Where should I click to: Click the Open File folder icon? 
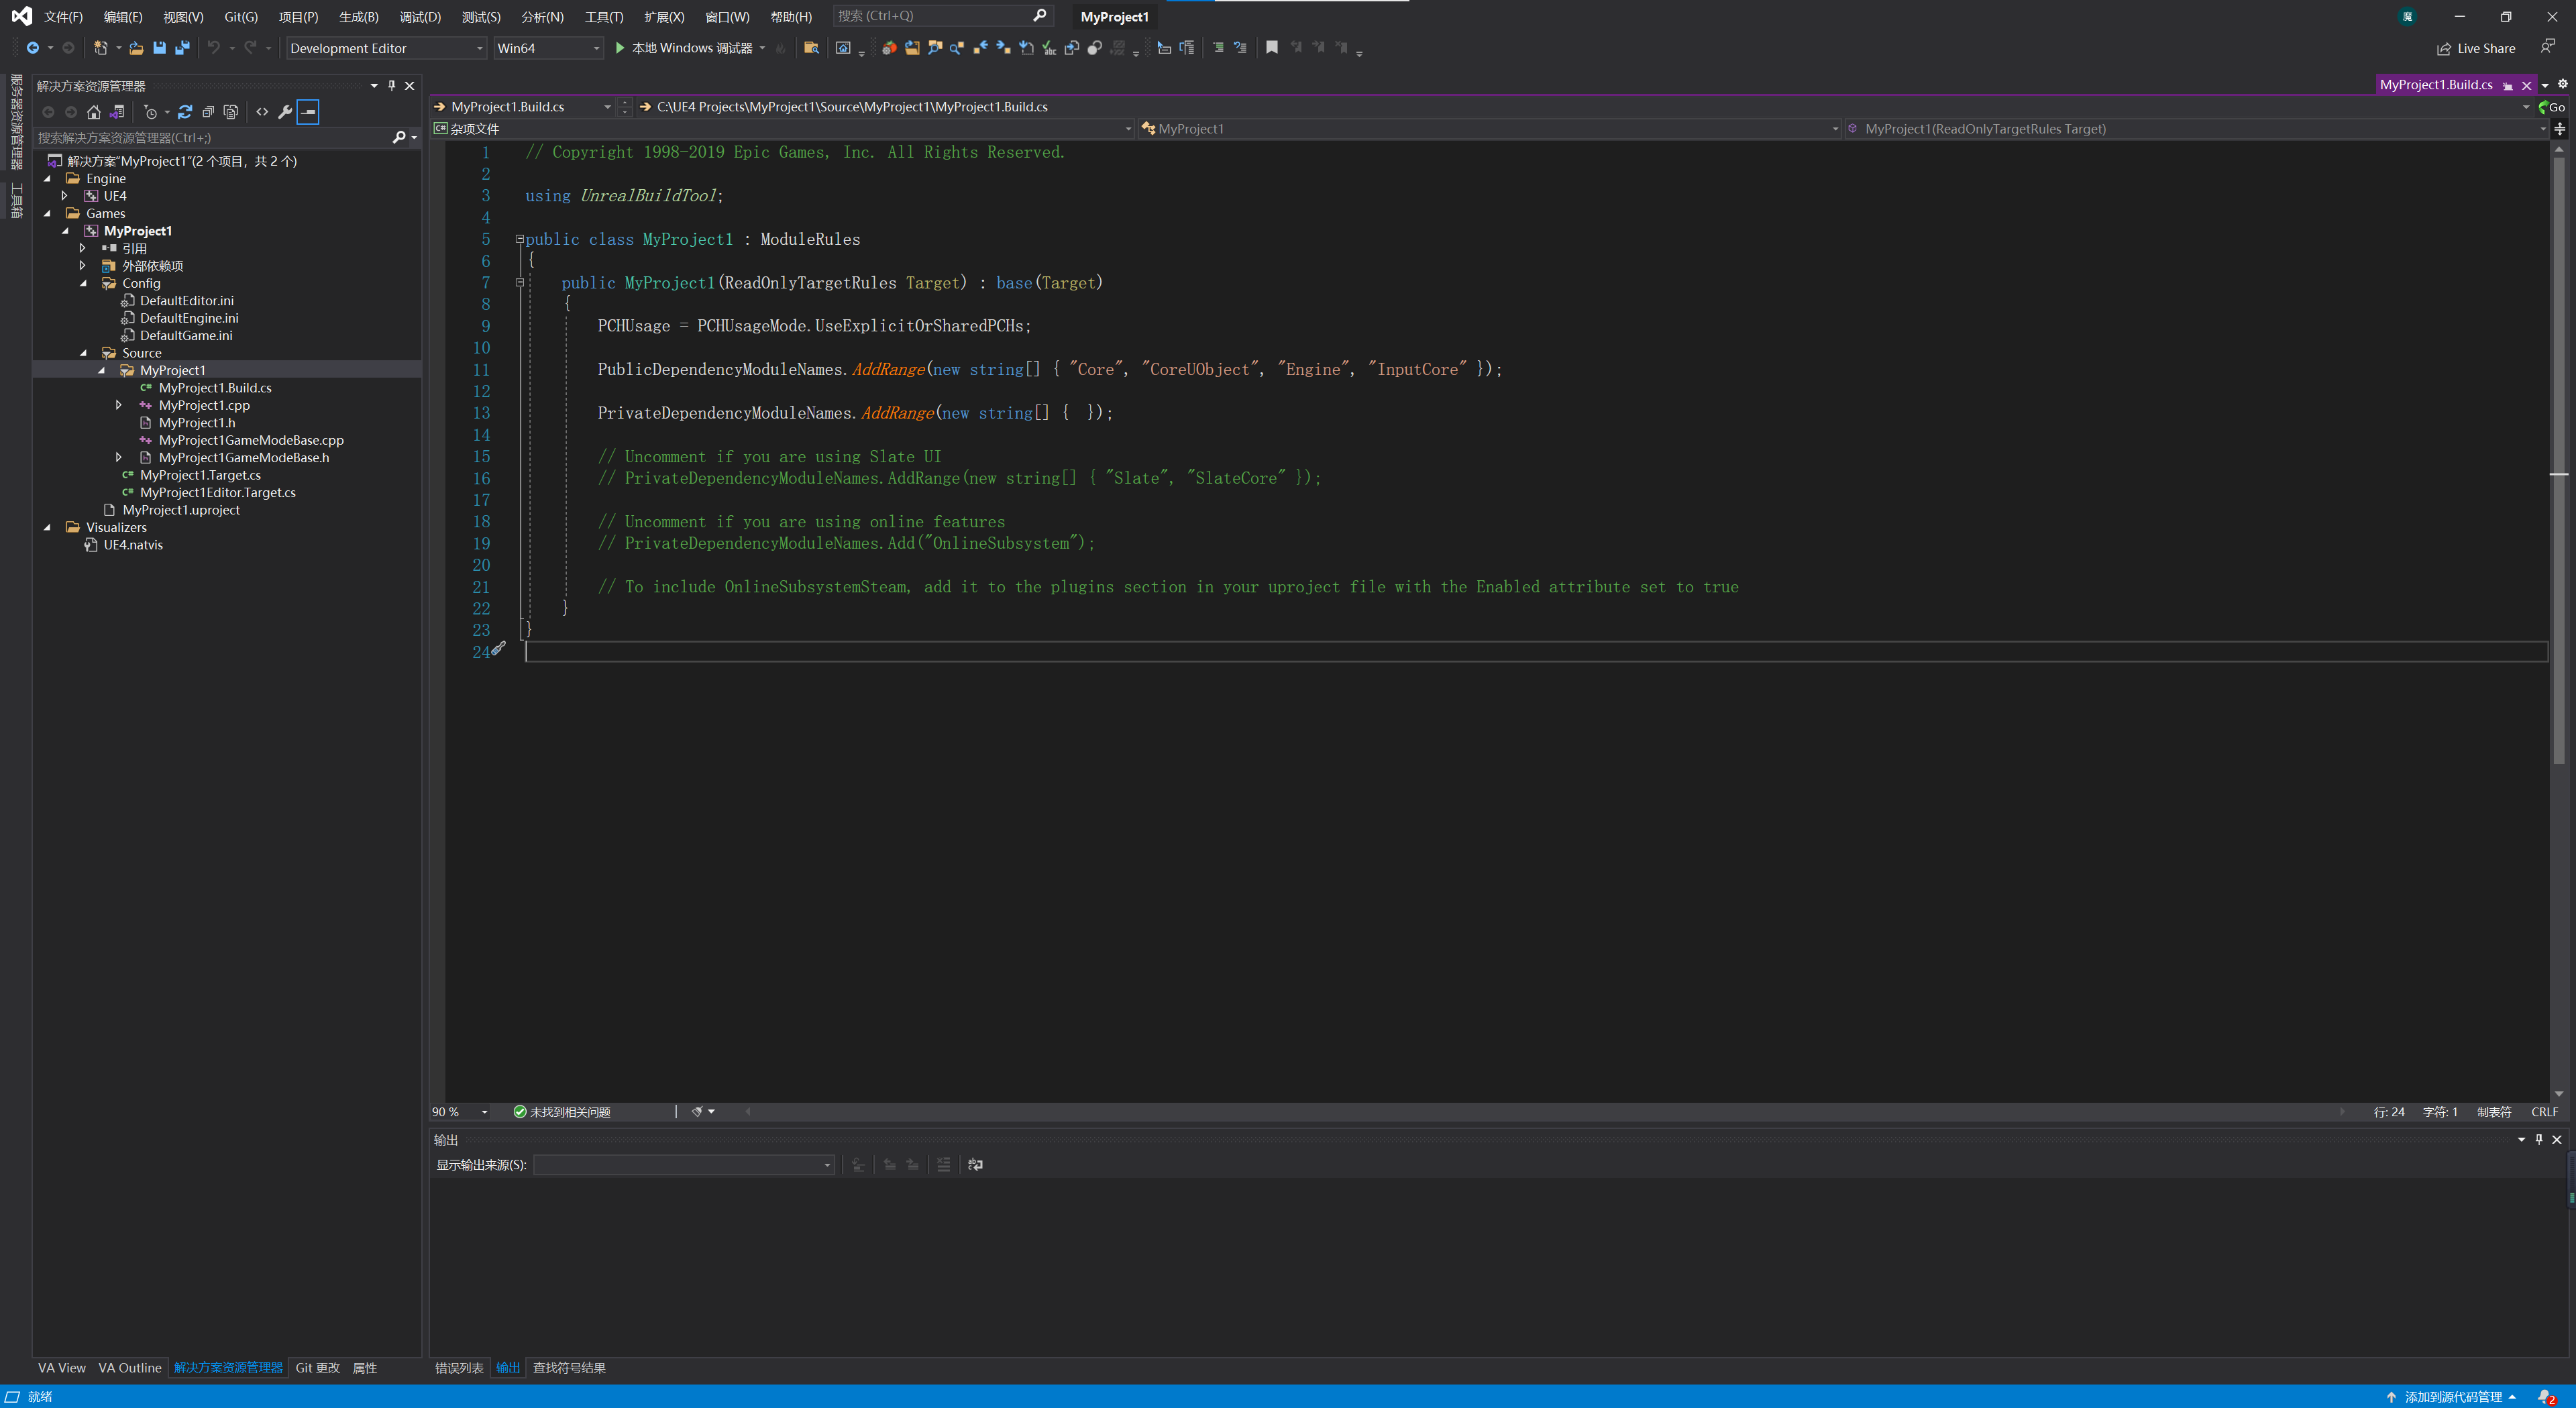click(136, 48)
